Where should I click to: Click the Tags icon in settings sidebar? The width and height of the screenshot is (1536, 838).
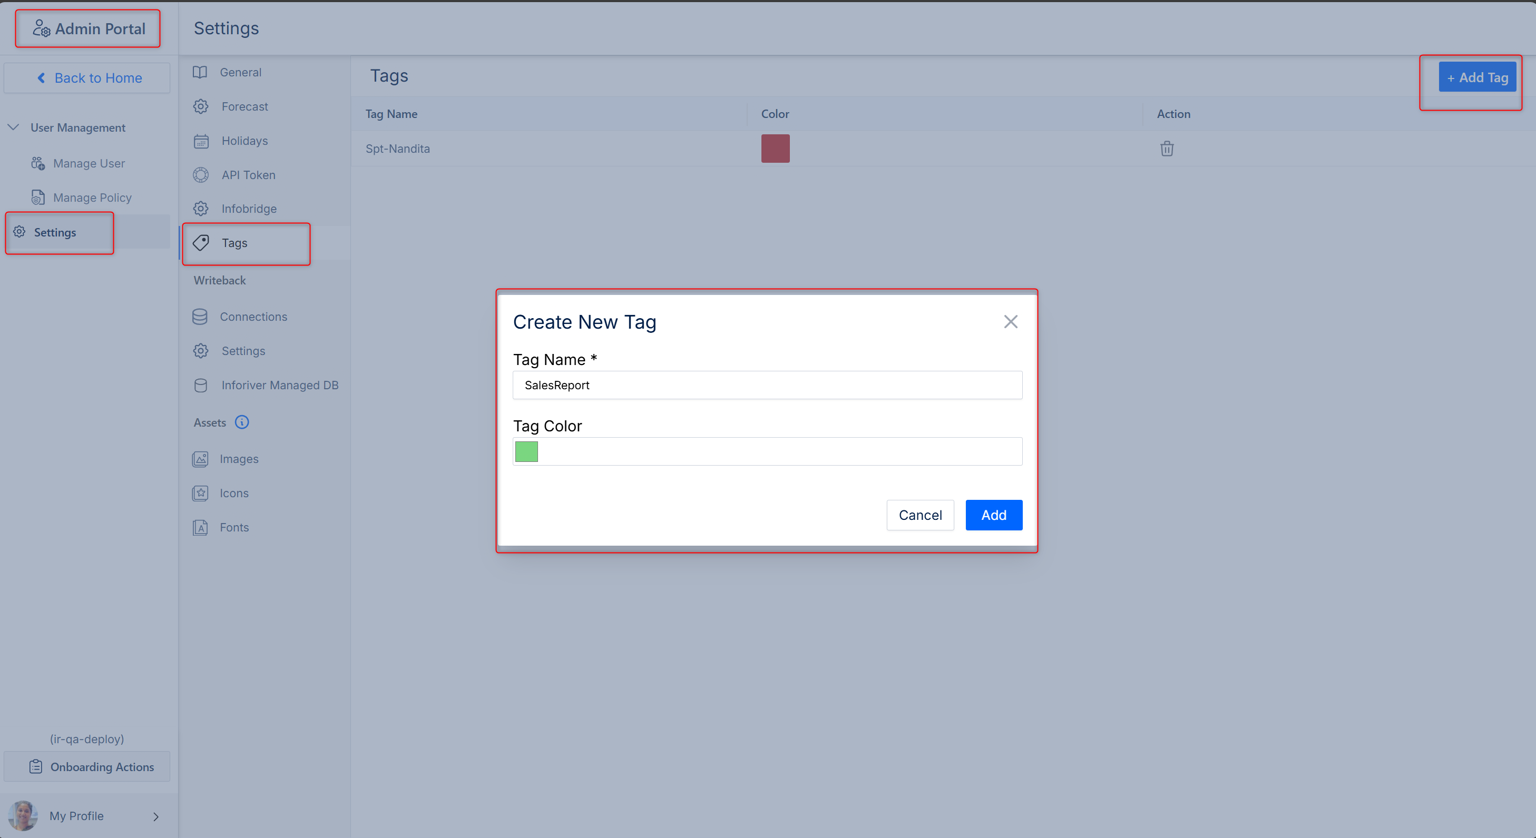coord(202,243)
